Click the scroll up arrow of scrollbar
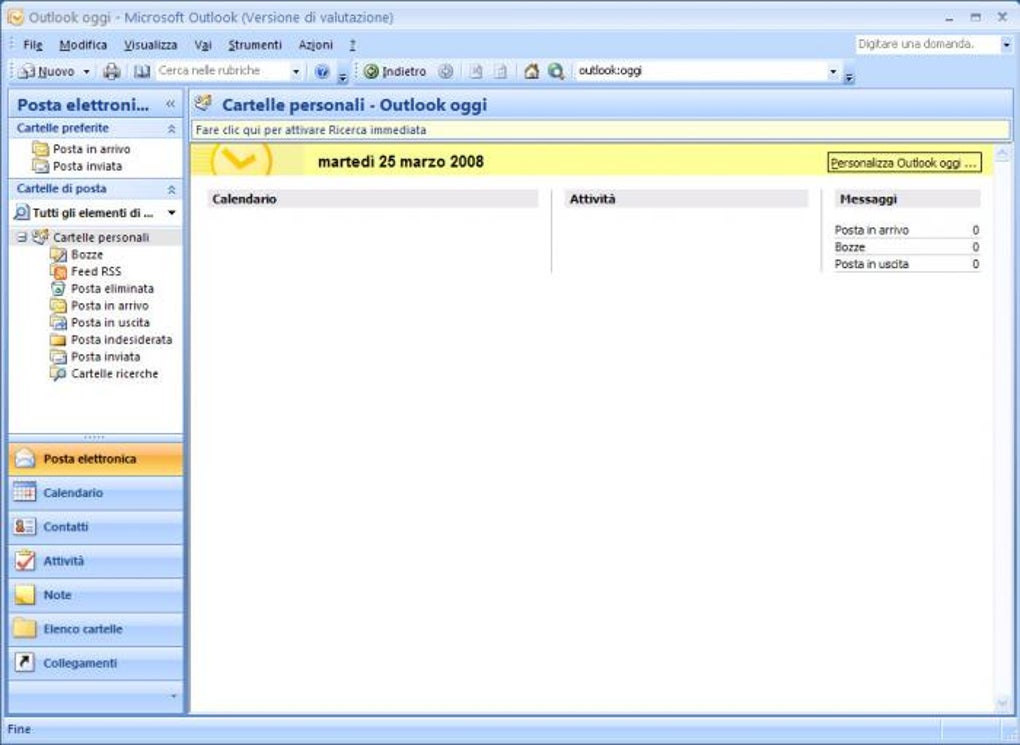This screenshot has width=1020, height=745. (1002, 154)
